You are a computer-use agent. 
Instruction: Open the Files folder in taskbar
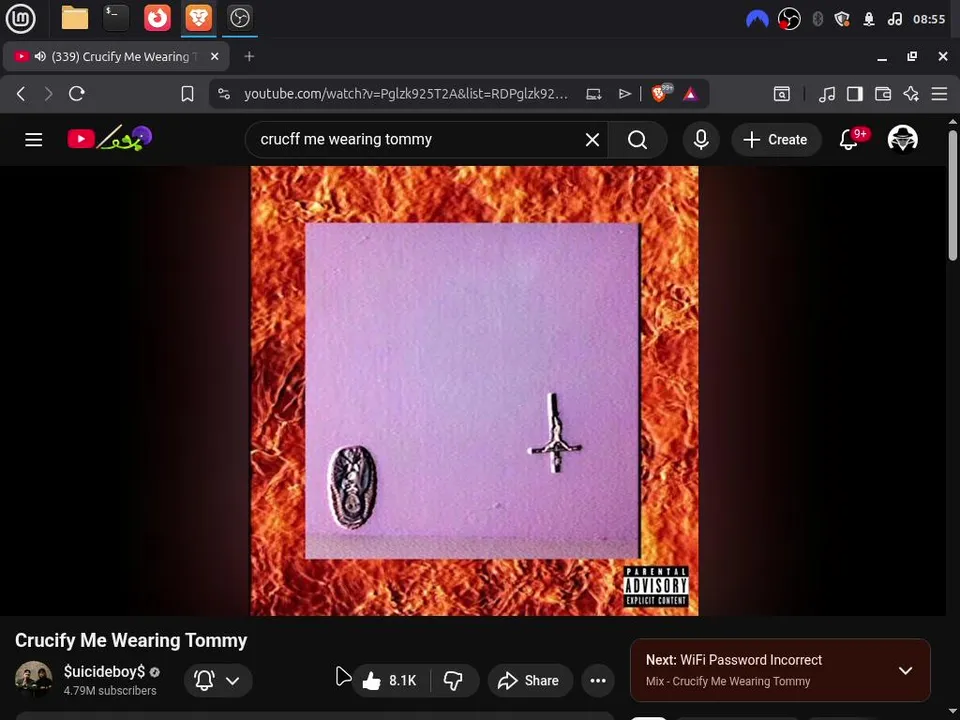tap(75, 18)
